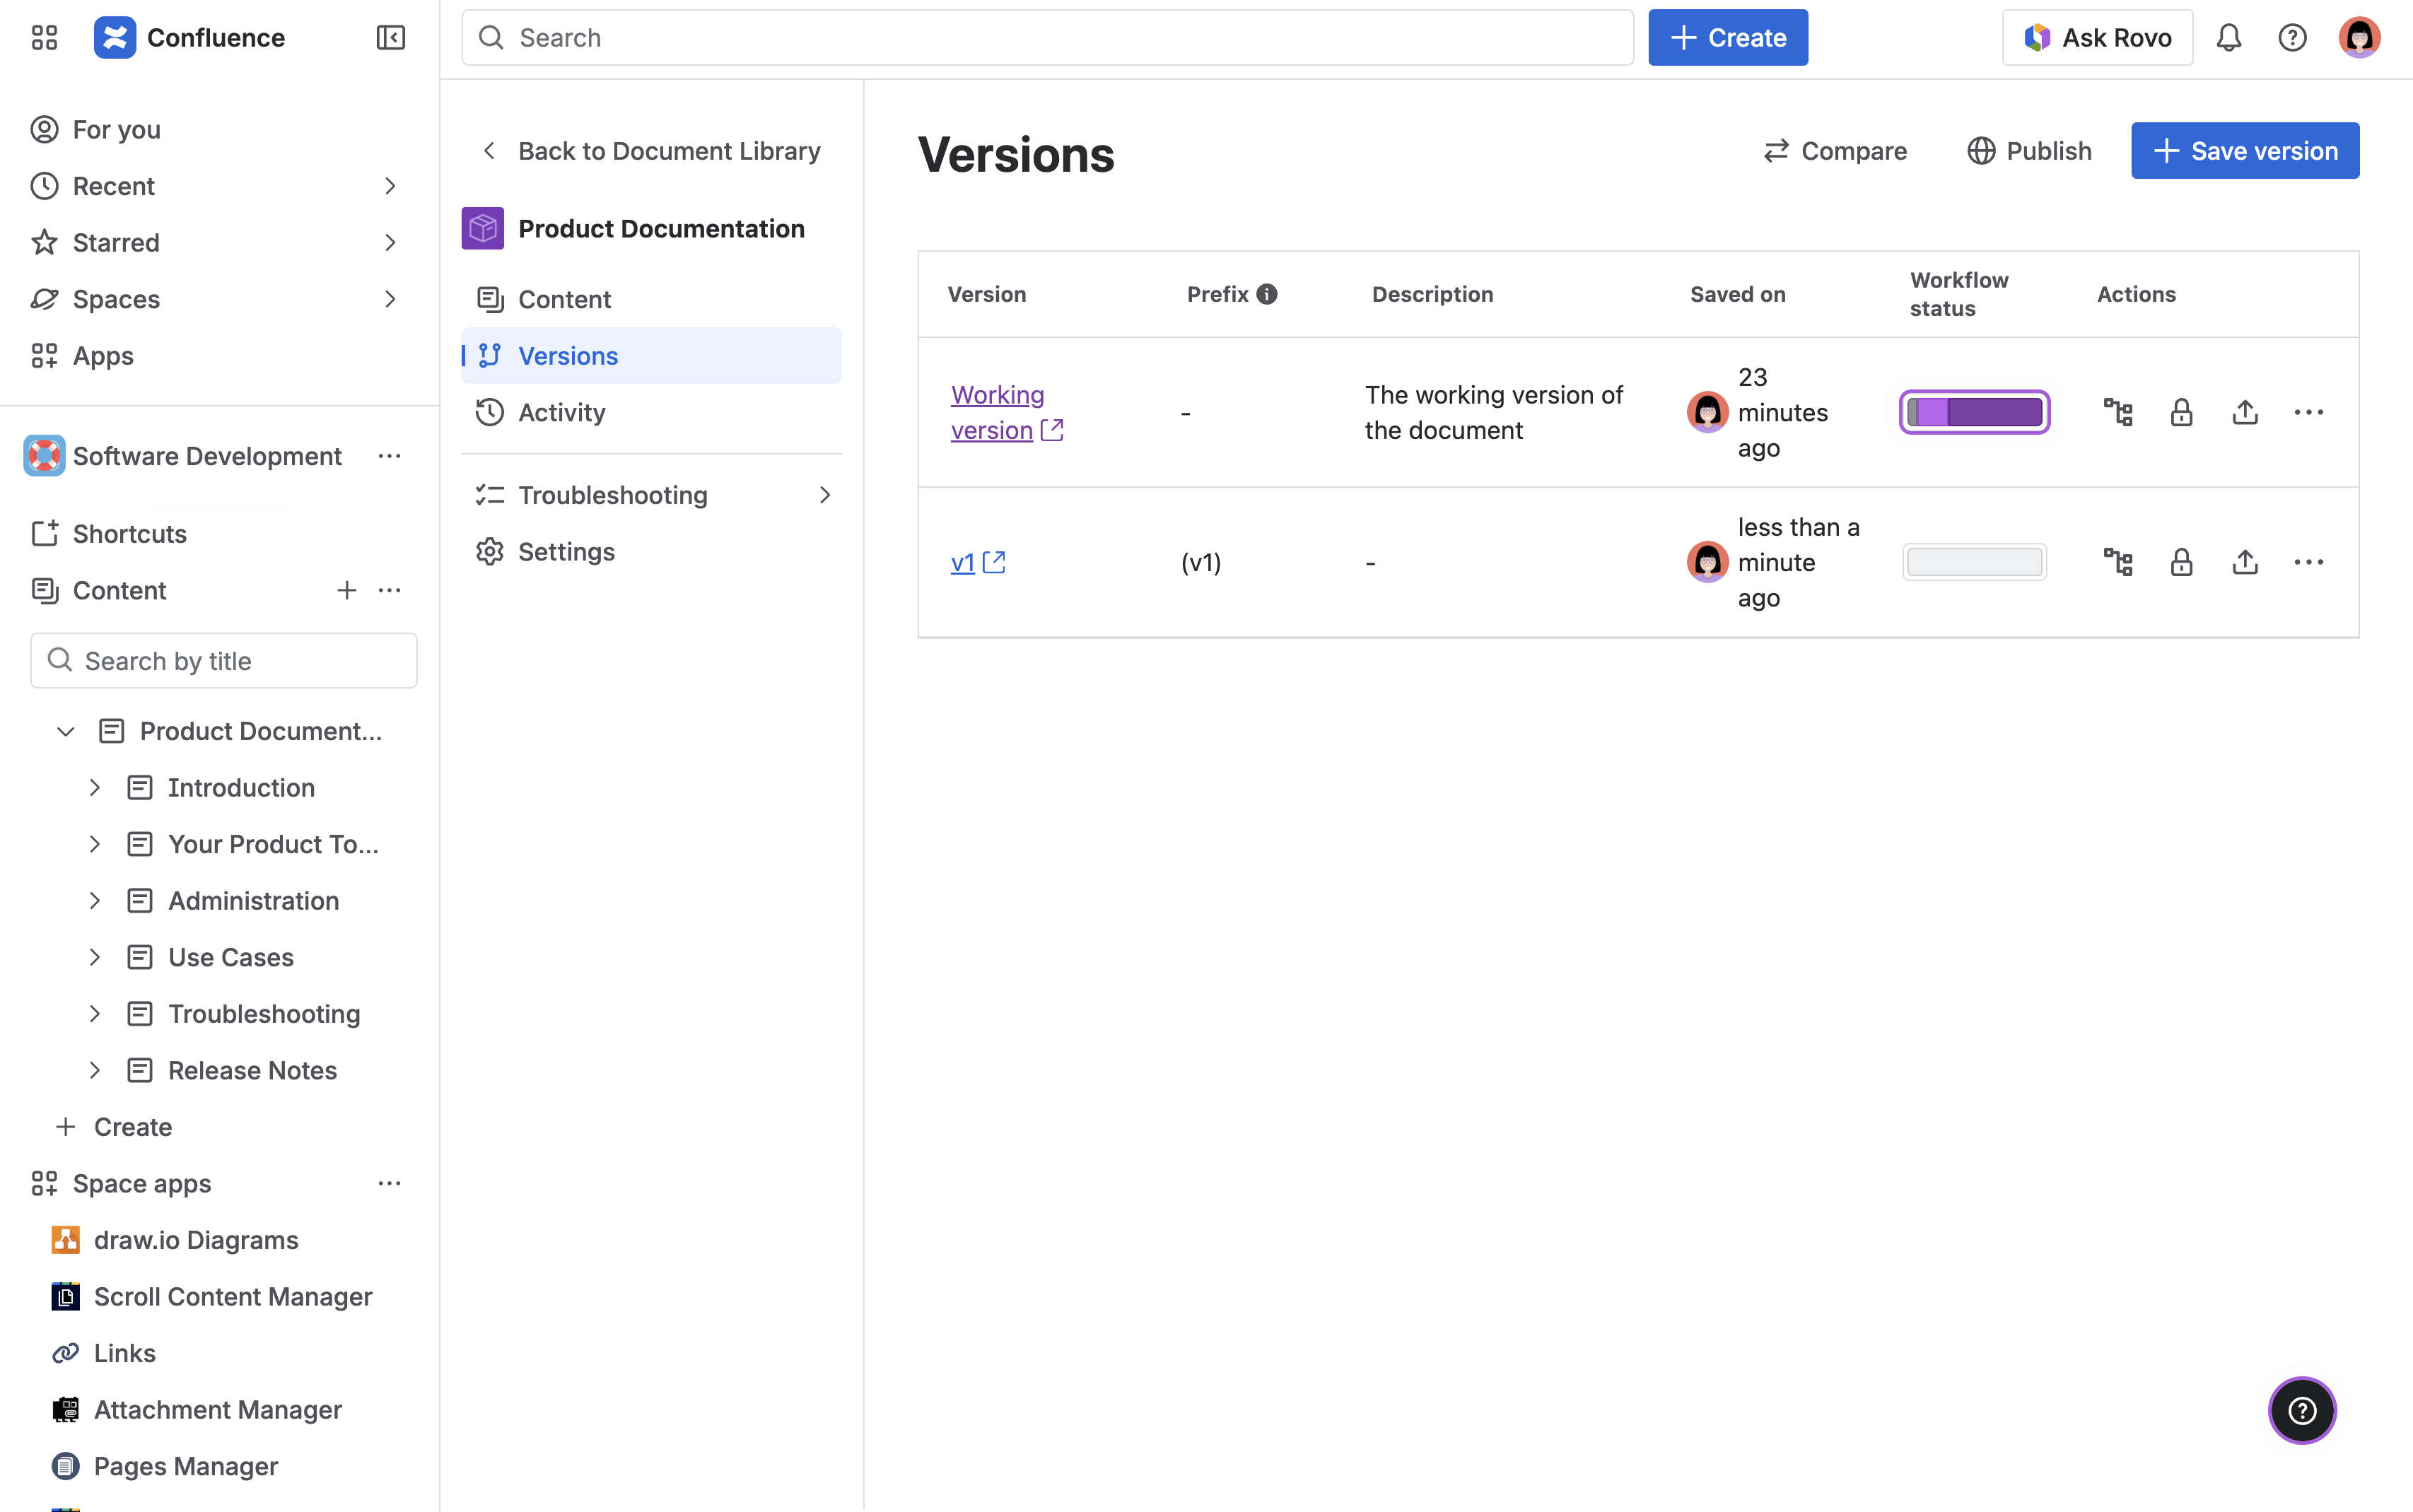The image size is (2413, 1512).
Task: Open more actions for v1 version
Action: point(2309,561)
